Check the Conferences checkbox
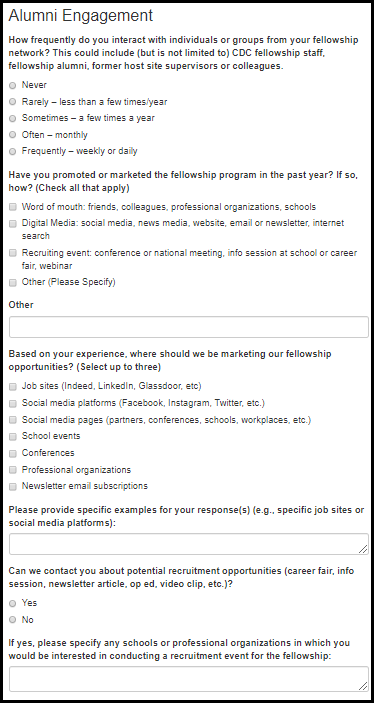Viewport: 374px width, 703px height. tap(13, 453)
